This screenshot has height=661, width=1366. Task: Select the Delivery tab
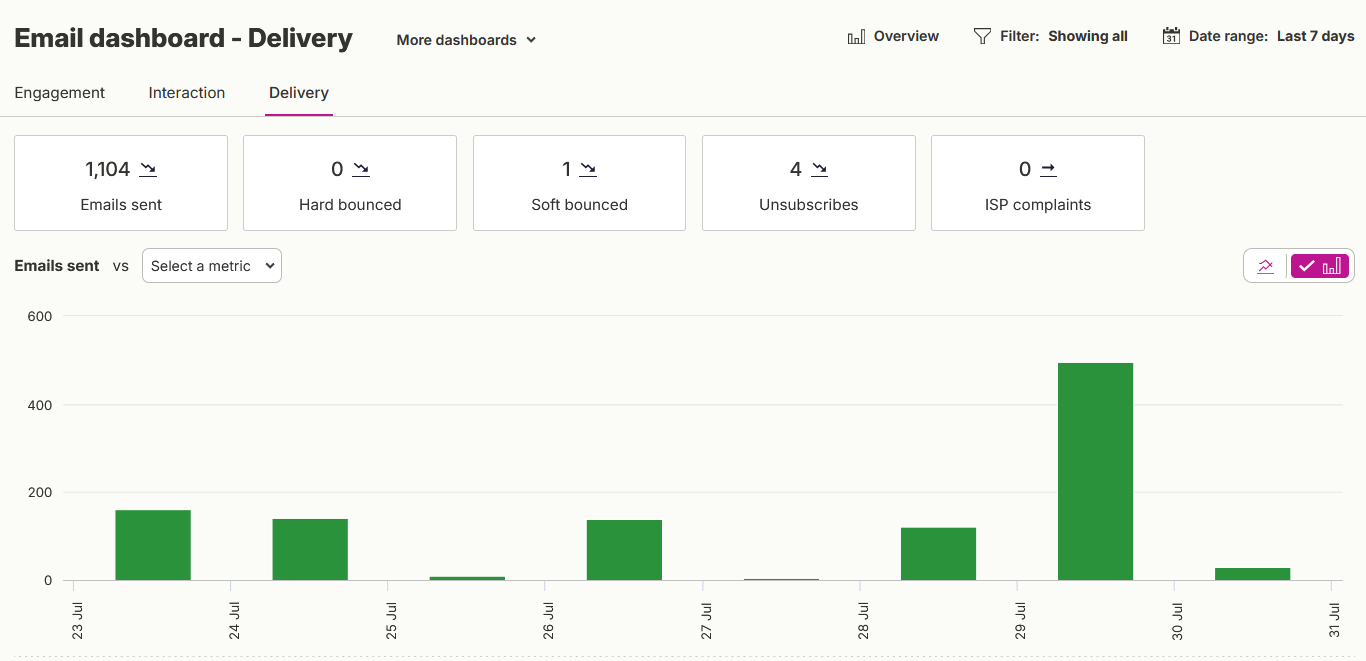[x=299, y=93]
